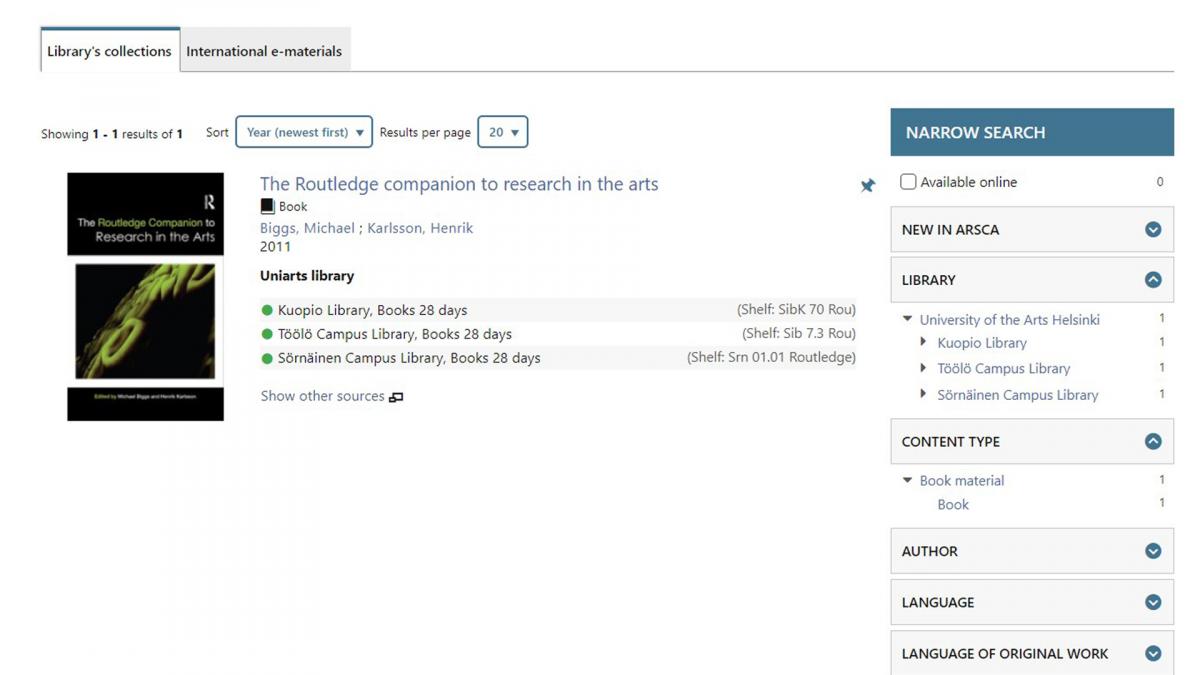1200x675 pixels.
Task: Filter by Sörnäinen Campus Library facet
Action: [1017, 395]
